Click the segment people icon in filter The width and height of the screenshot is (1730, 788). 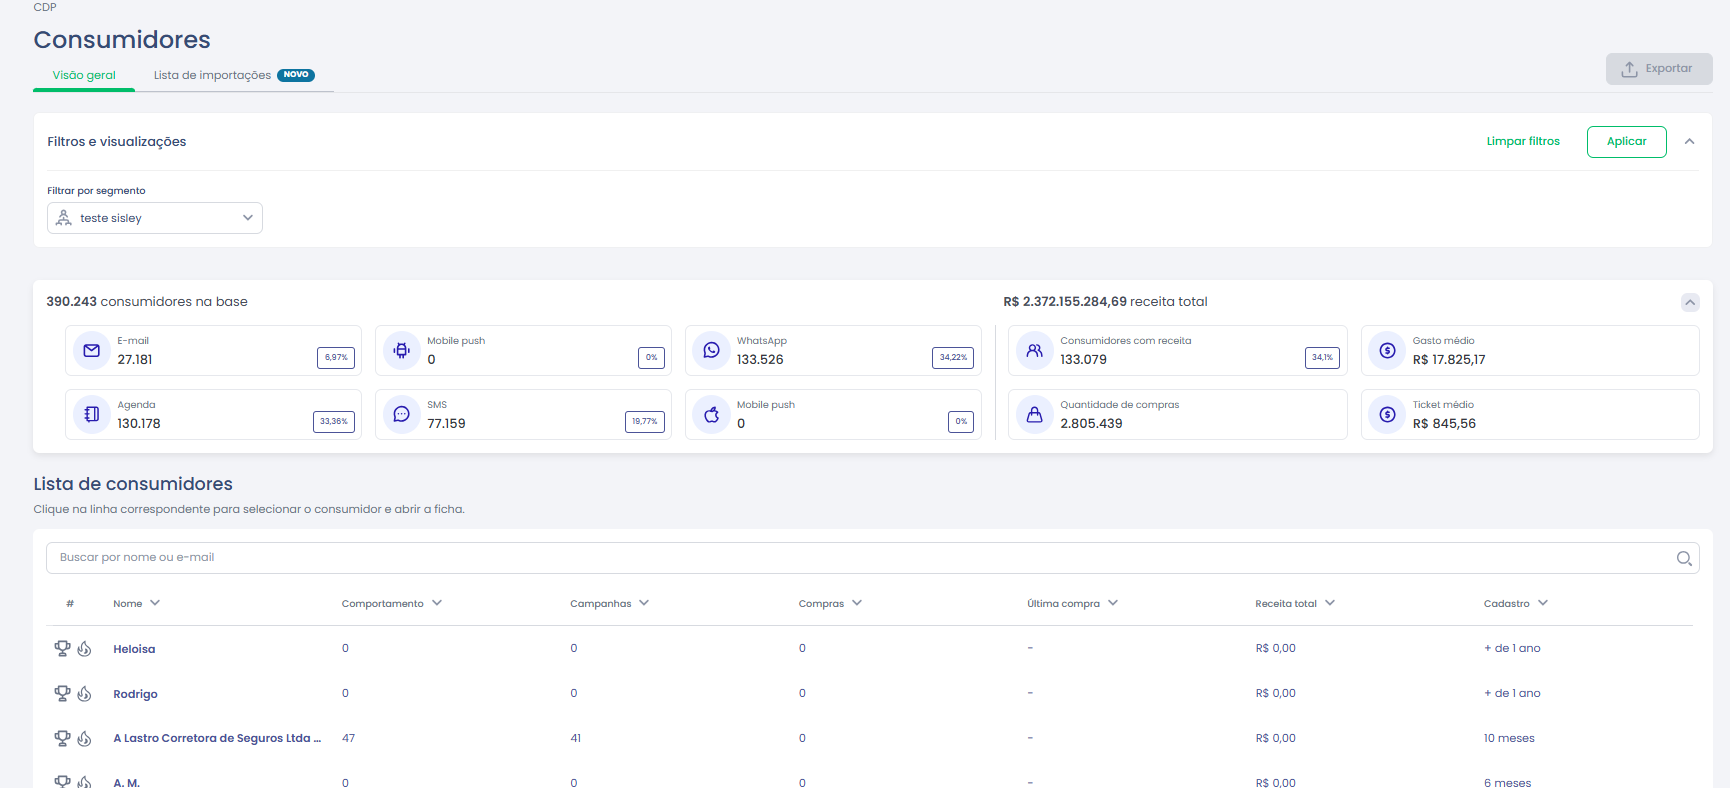click(64, 218)
